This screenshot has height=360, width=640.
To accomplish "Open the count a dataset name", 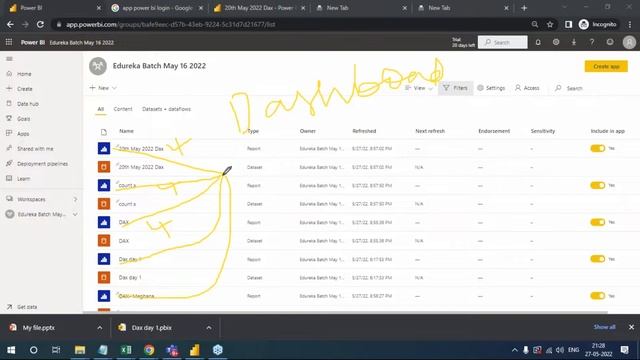I will [x=127, y=204].
